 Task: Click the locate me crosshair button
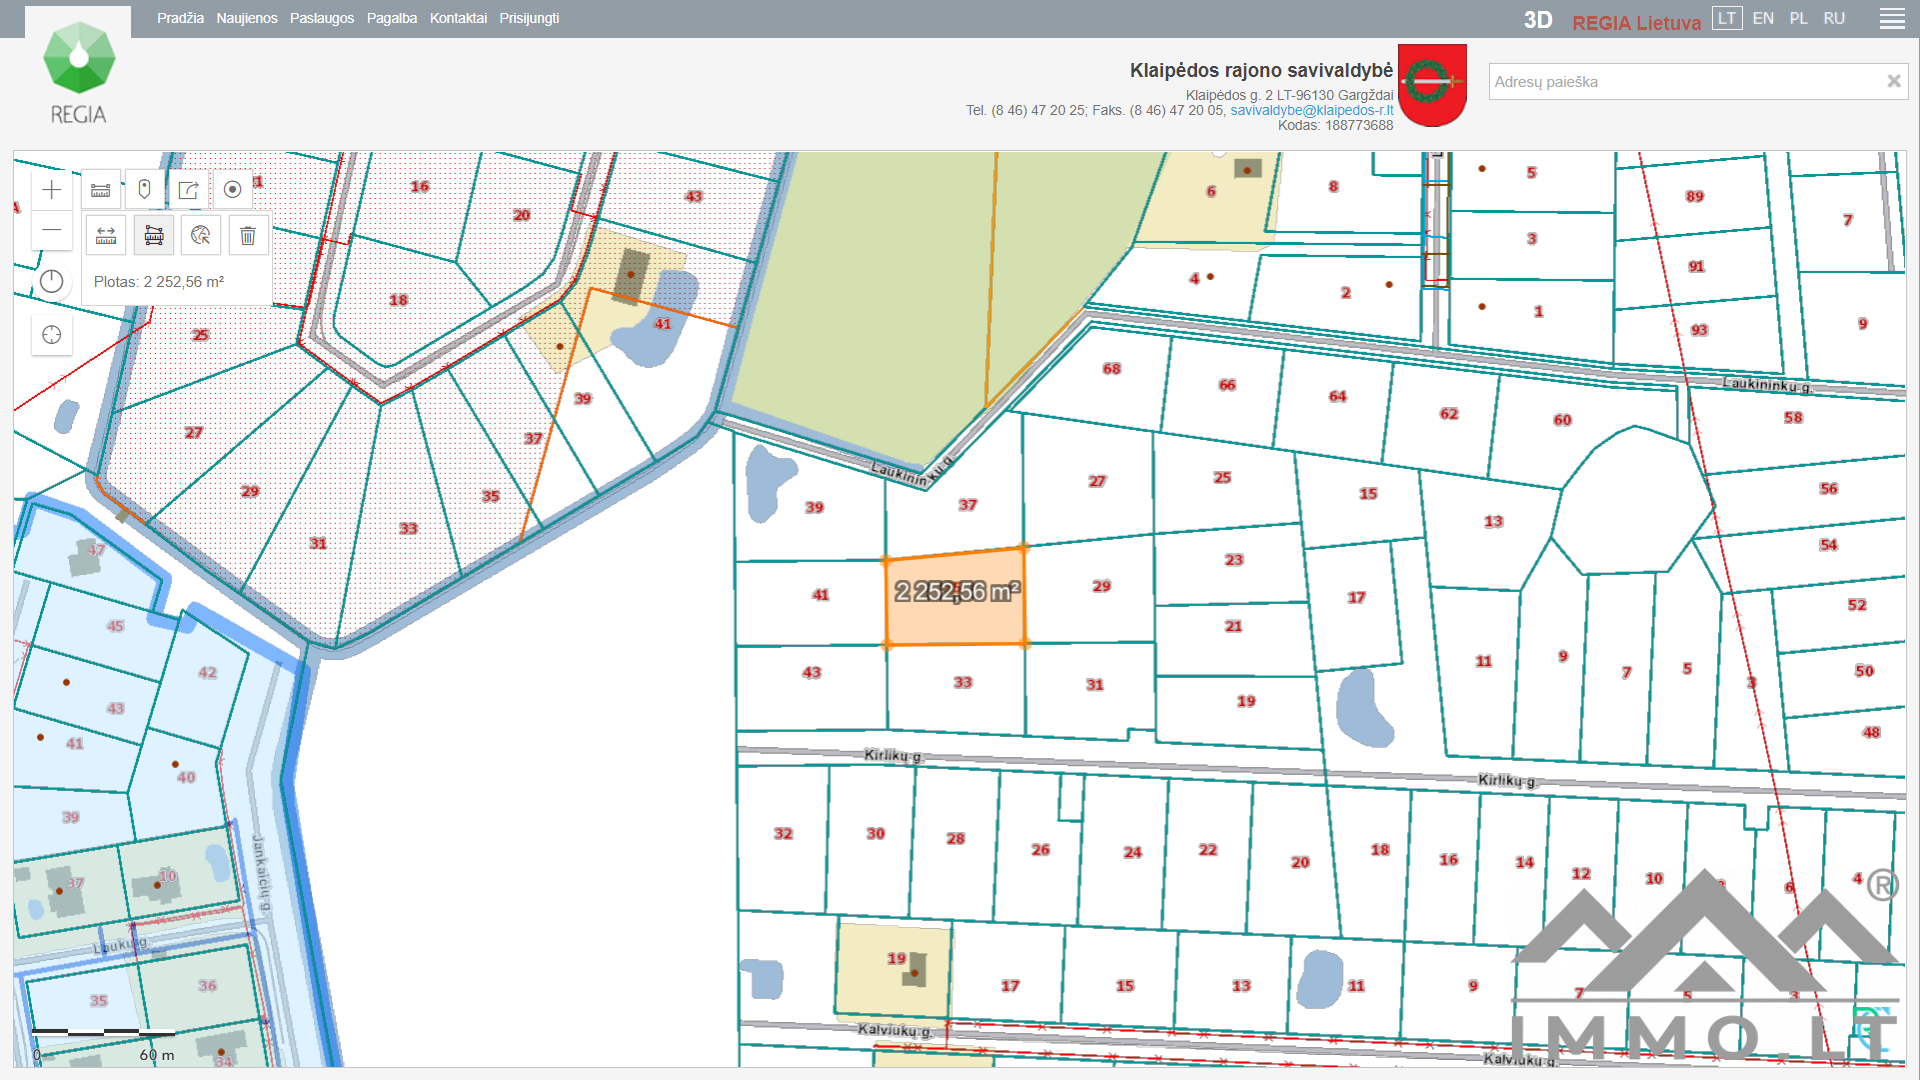[x=52, y=335]
